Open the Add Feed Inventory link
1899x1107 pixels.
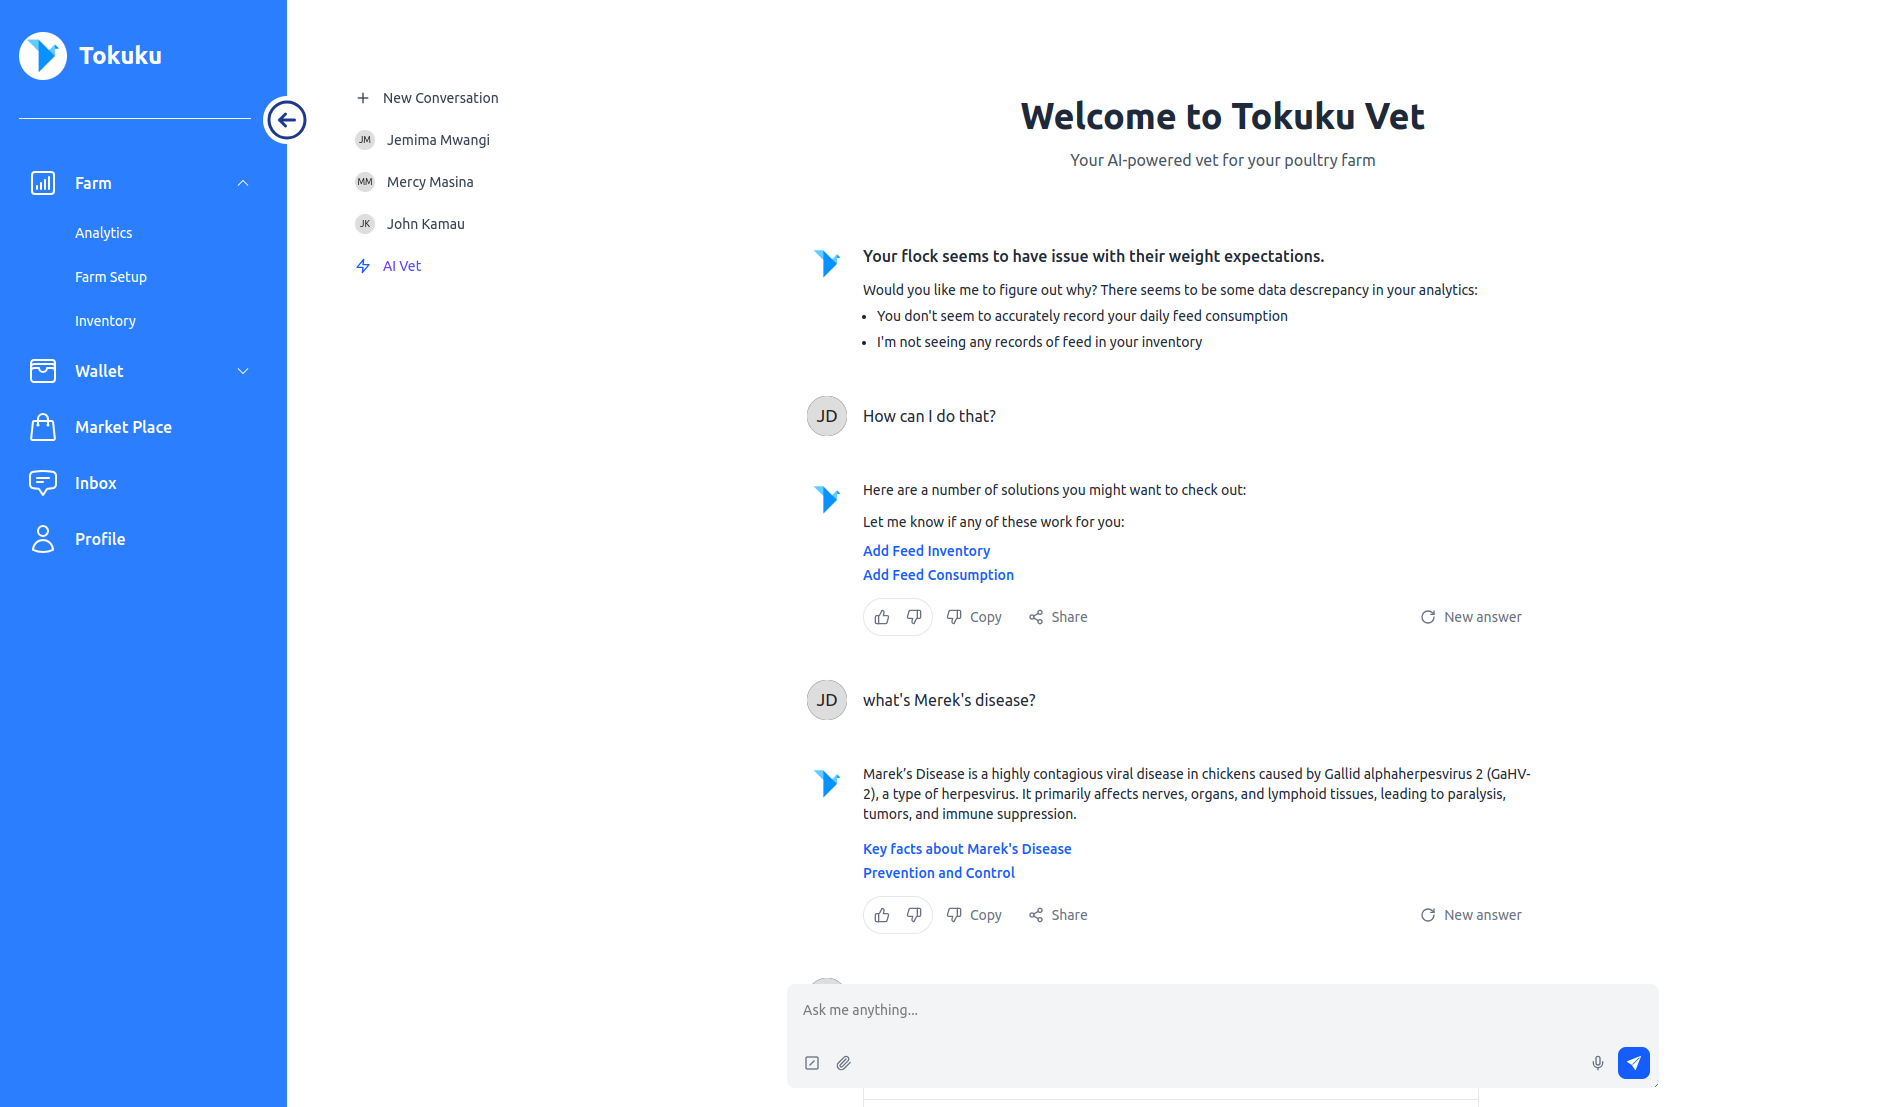tap(926, 551)
